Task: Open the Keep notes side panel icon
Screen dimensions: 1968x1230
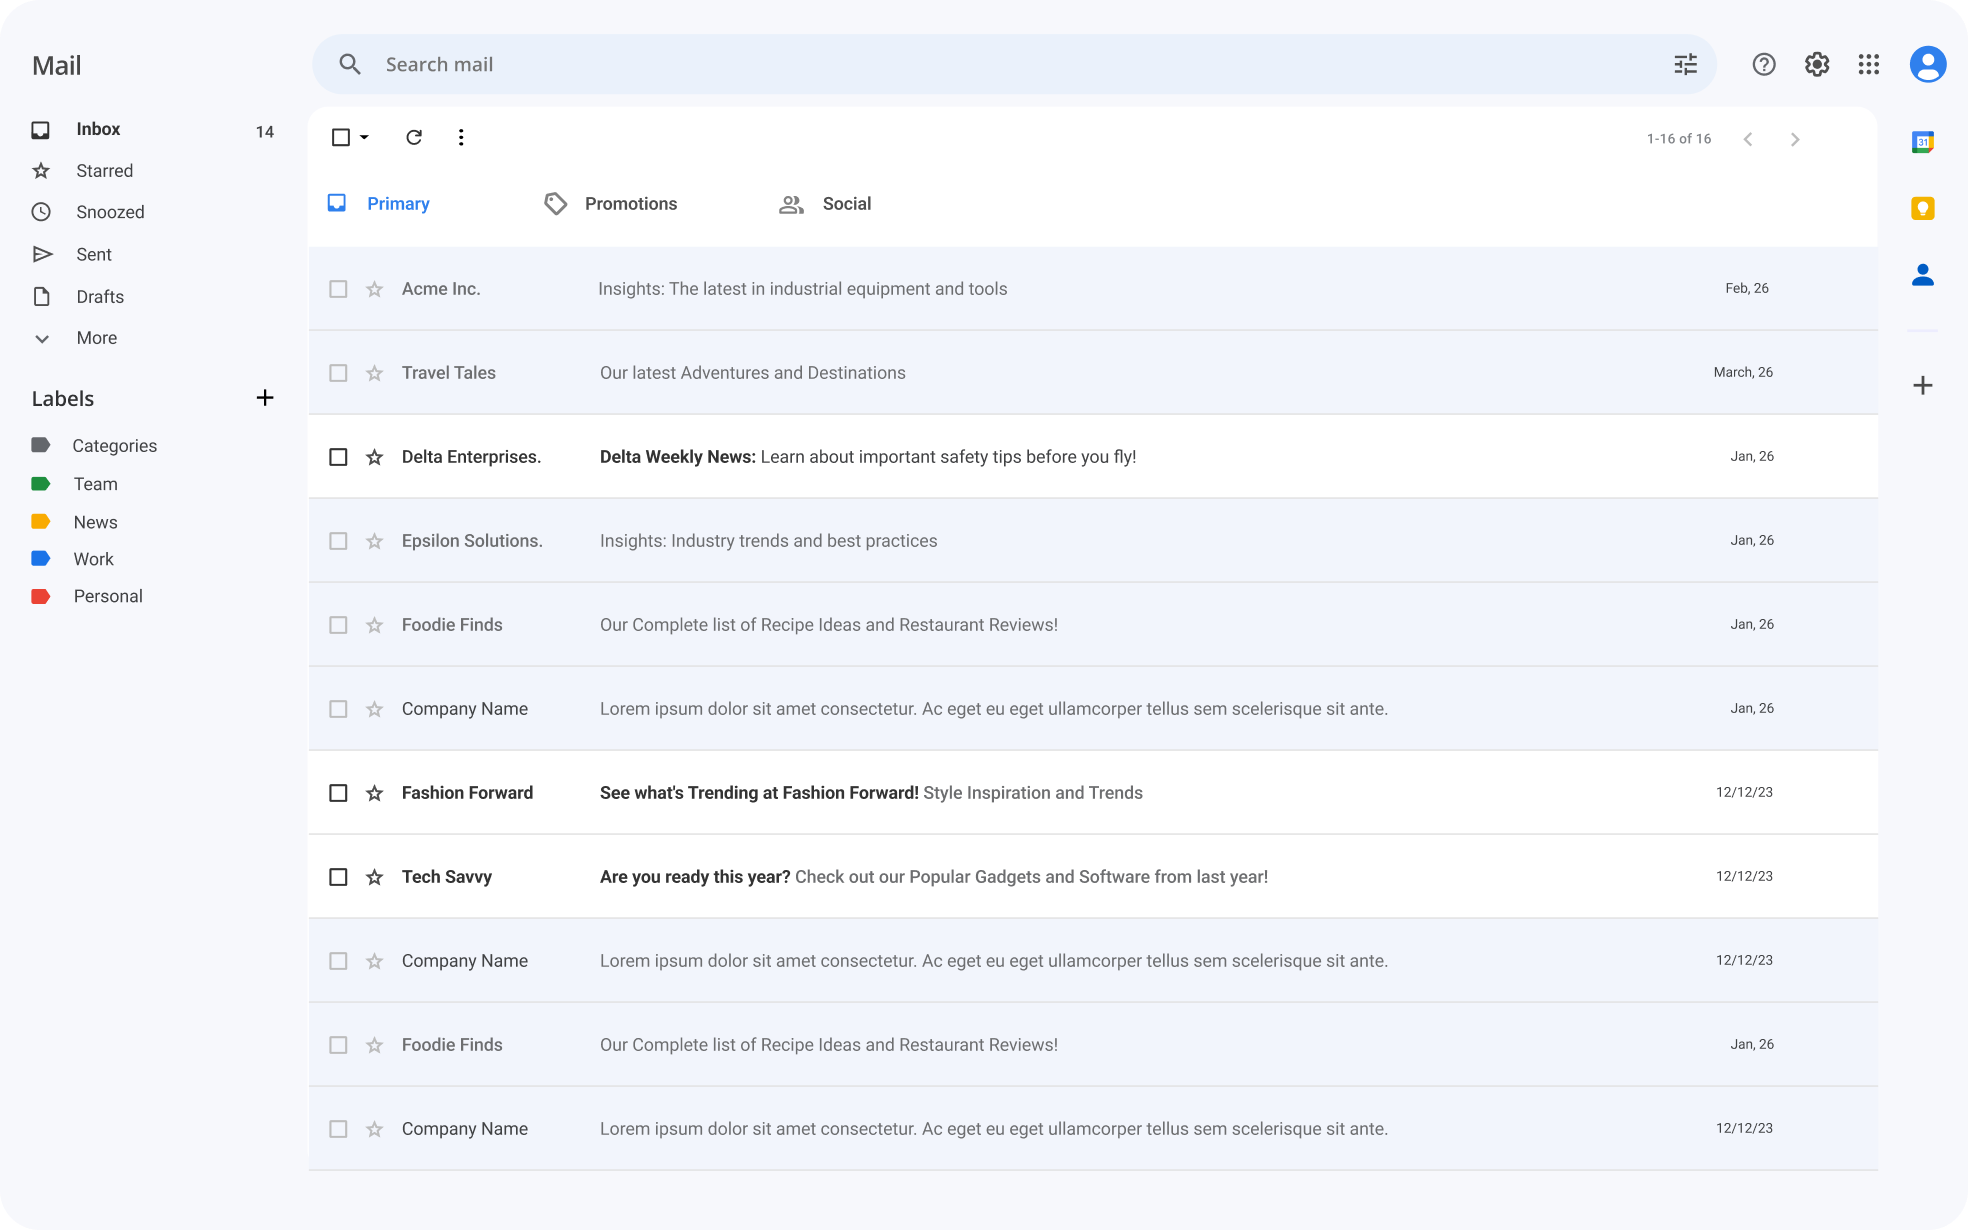Action: click(1922, 208)
